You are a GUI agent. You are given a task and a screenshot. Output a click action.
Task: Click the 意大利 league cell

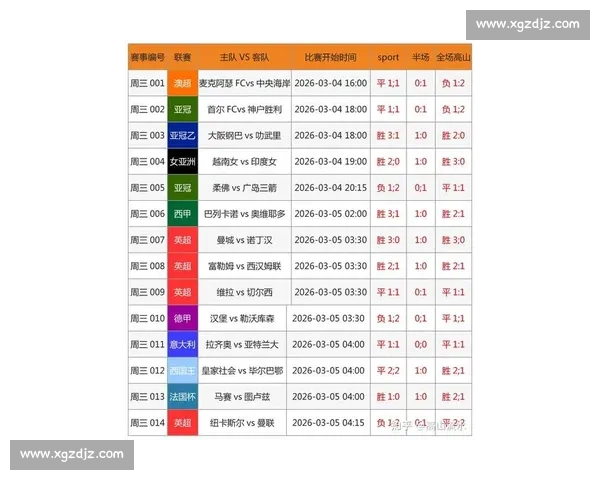[x=183, y=344]
